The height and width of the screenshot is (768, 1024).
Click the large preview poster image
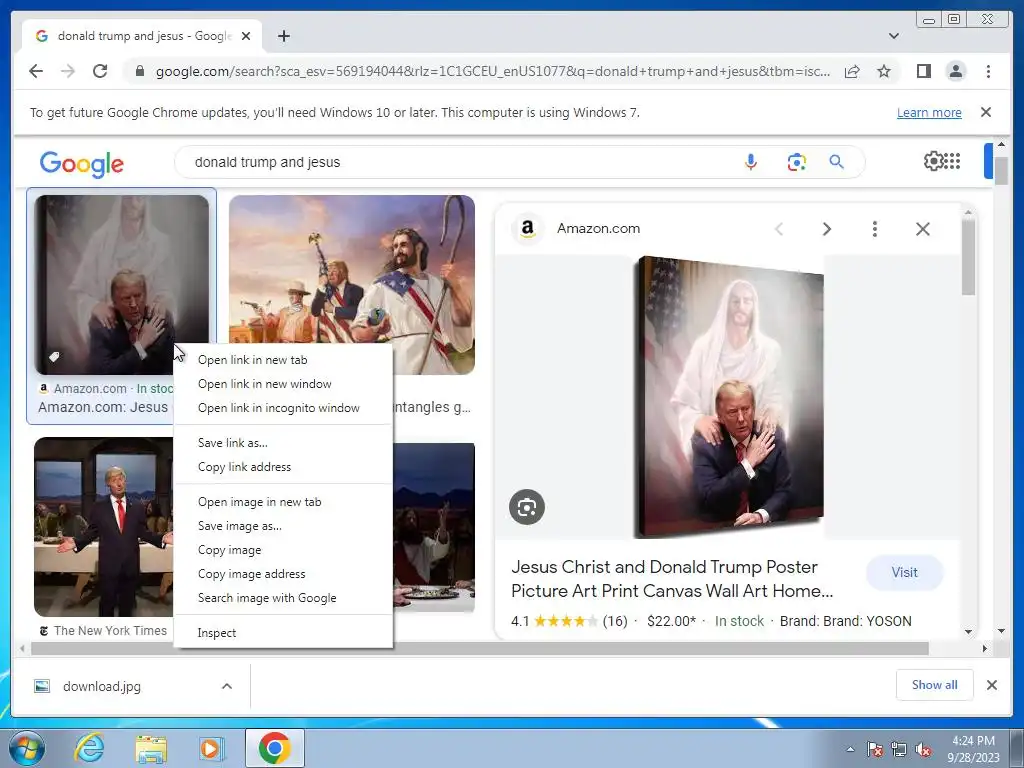pos(729,396)
